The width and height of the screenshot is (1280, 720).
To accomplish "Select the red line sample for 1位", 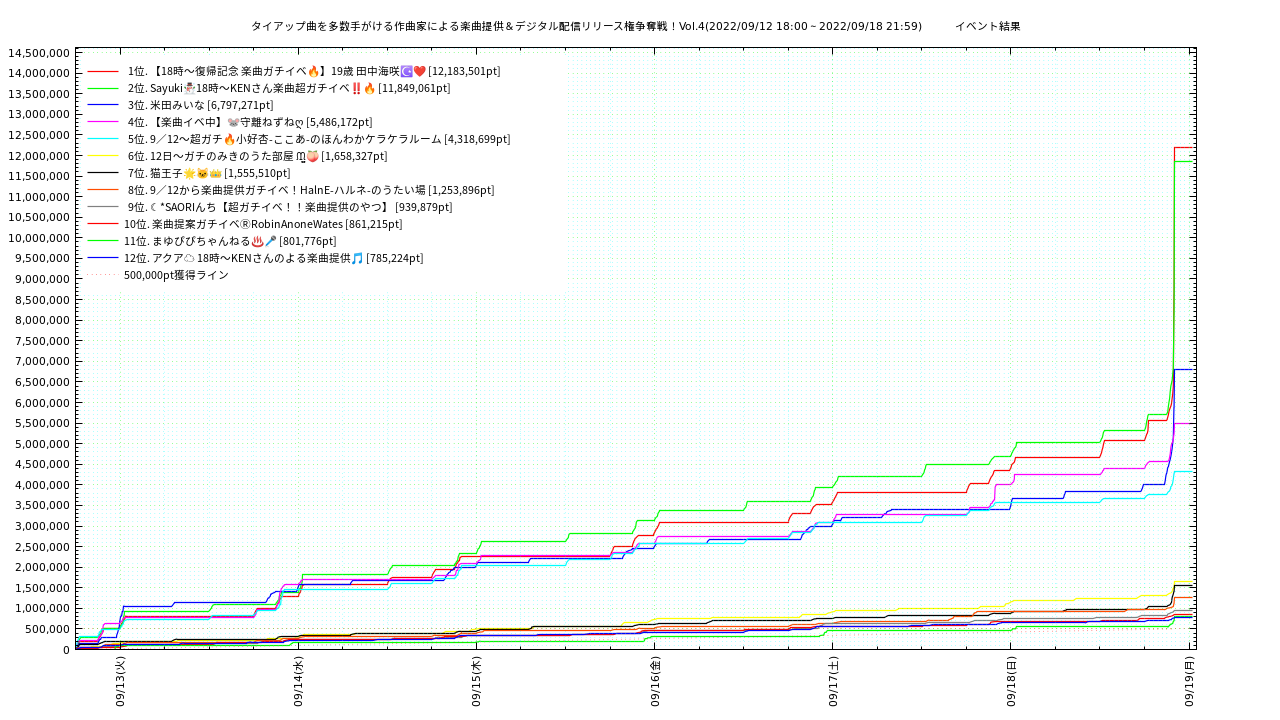I will coord(103,71).
